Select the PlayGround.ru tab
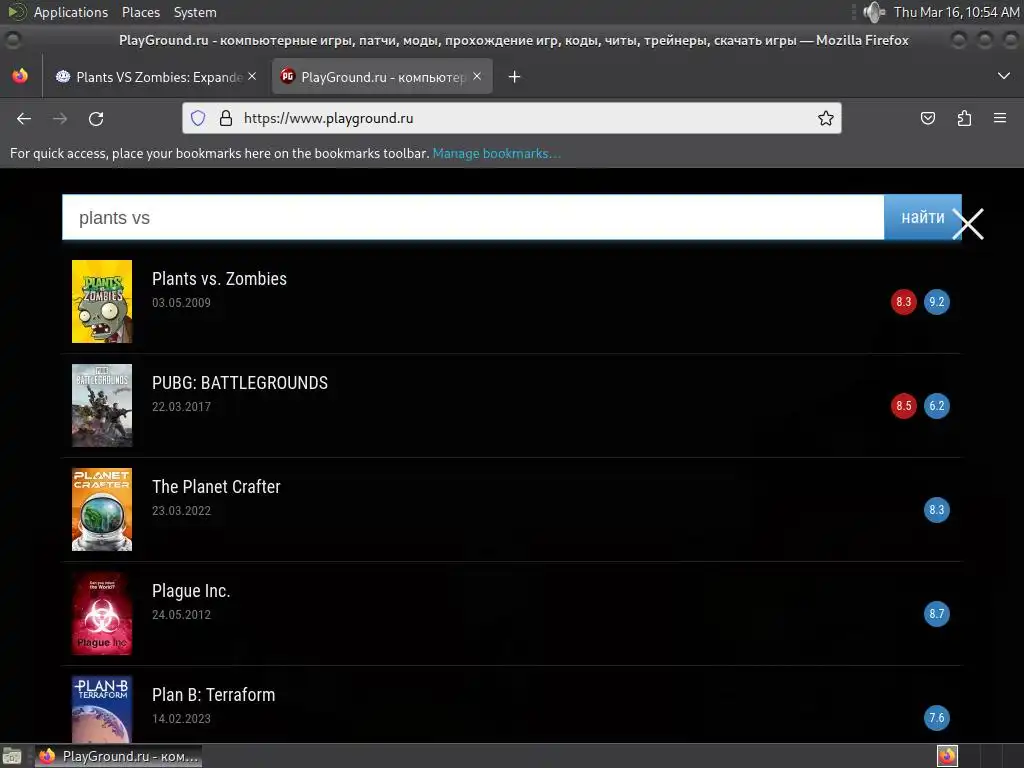Screen dimensions: 1024x768 coord(382,77)
